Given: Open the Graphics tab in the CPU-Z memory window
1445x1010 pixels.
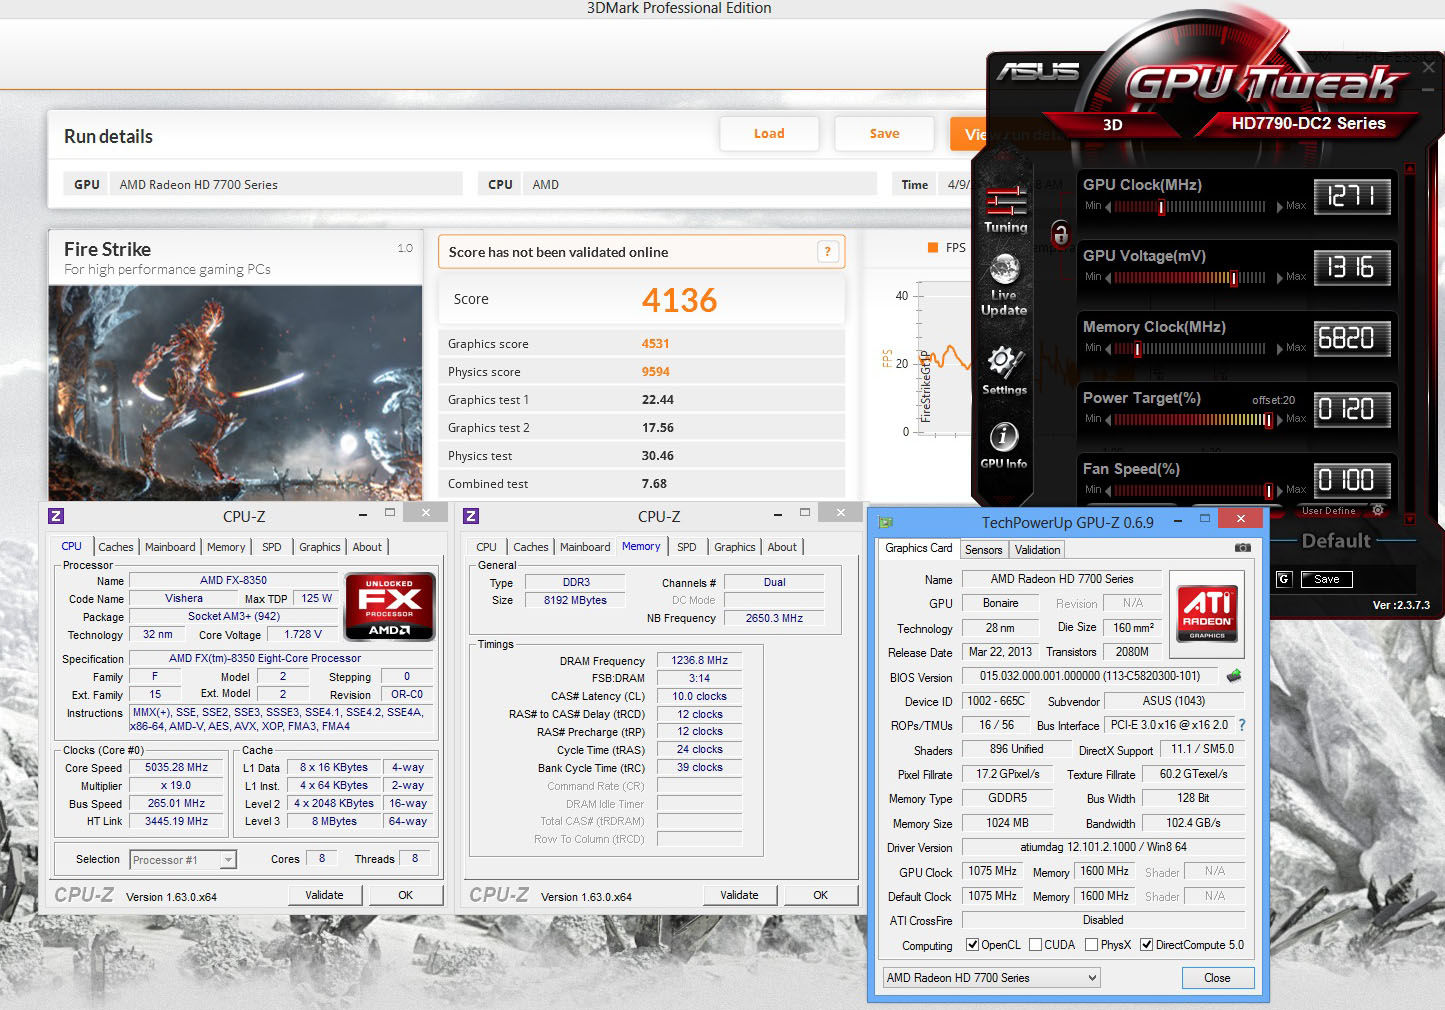Looking at the screenshot, I should 735,547.
